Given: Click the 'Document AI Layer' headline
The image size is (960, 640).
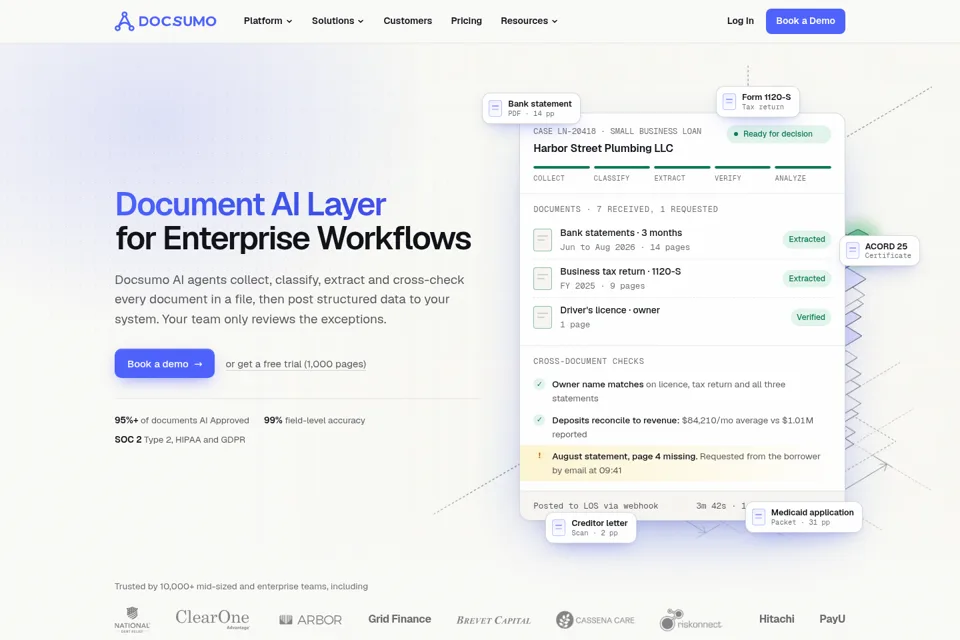Looking at the screenshot, I should pos(250,204).
